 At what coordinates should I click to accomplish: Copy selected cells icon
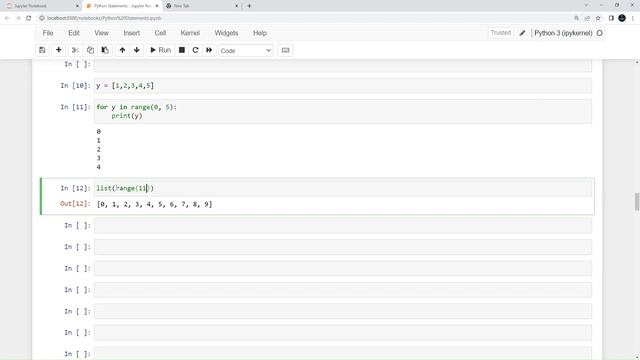(x=90, y=50)
